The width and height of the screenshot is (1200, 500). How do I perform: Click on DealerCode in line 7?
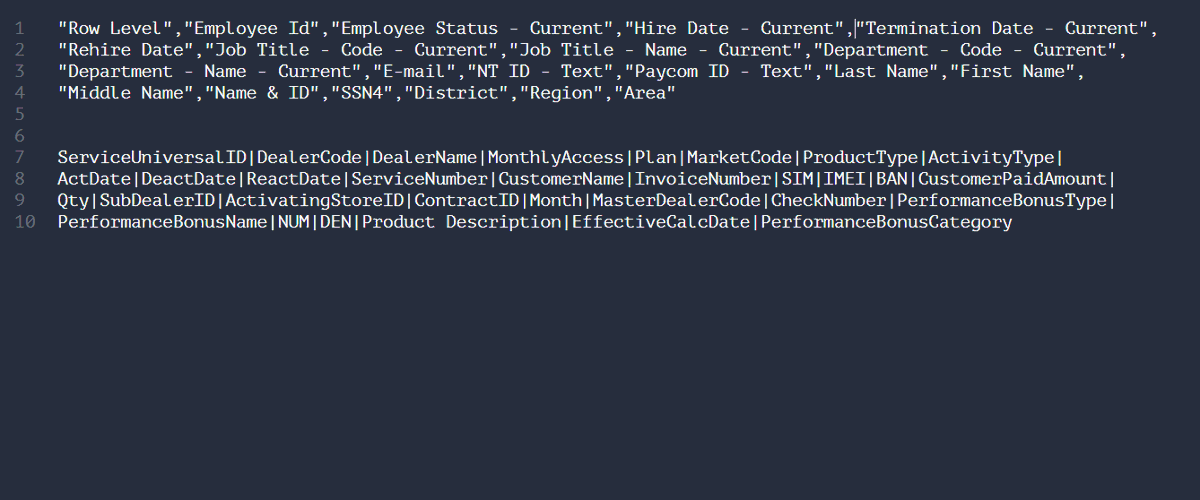pos(310,158)
